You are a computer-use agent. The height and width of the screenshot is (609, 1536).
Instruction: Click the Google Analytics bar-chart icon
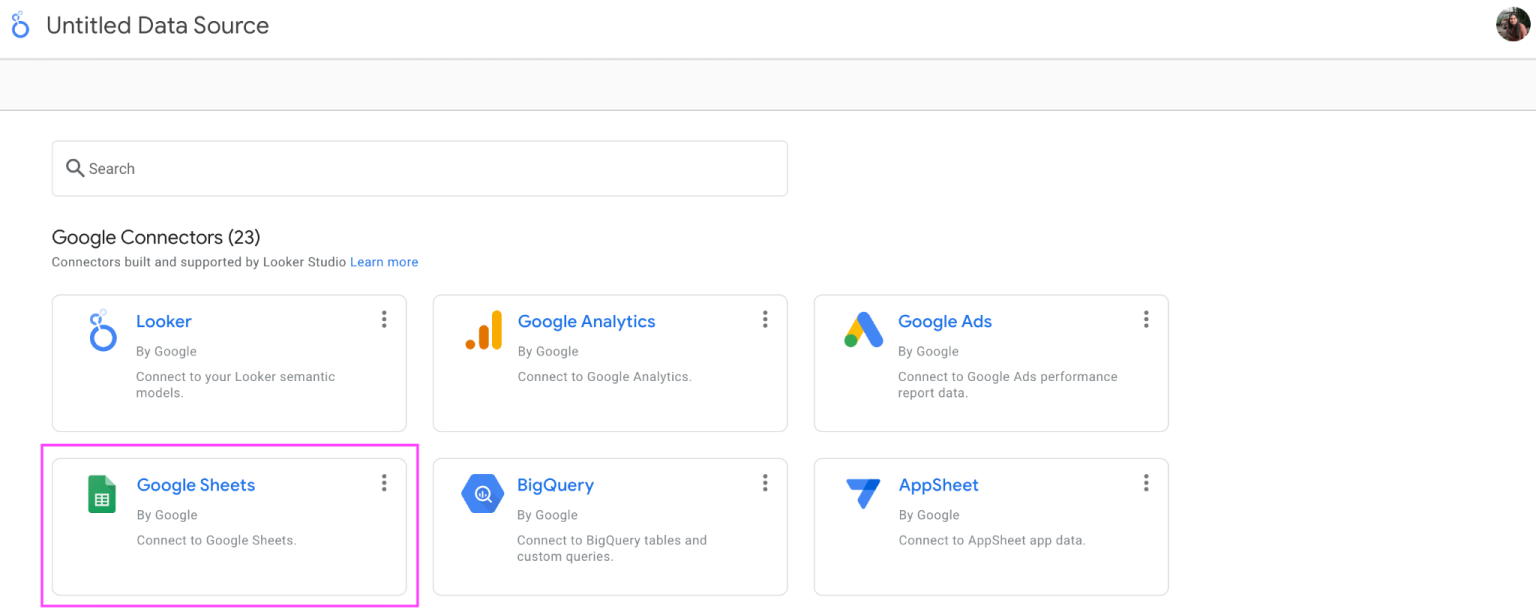(483, 330)
